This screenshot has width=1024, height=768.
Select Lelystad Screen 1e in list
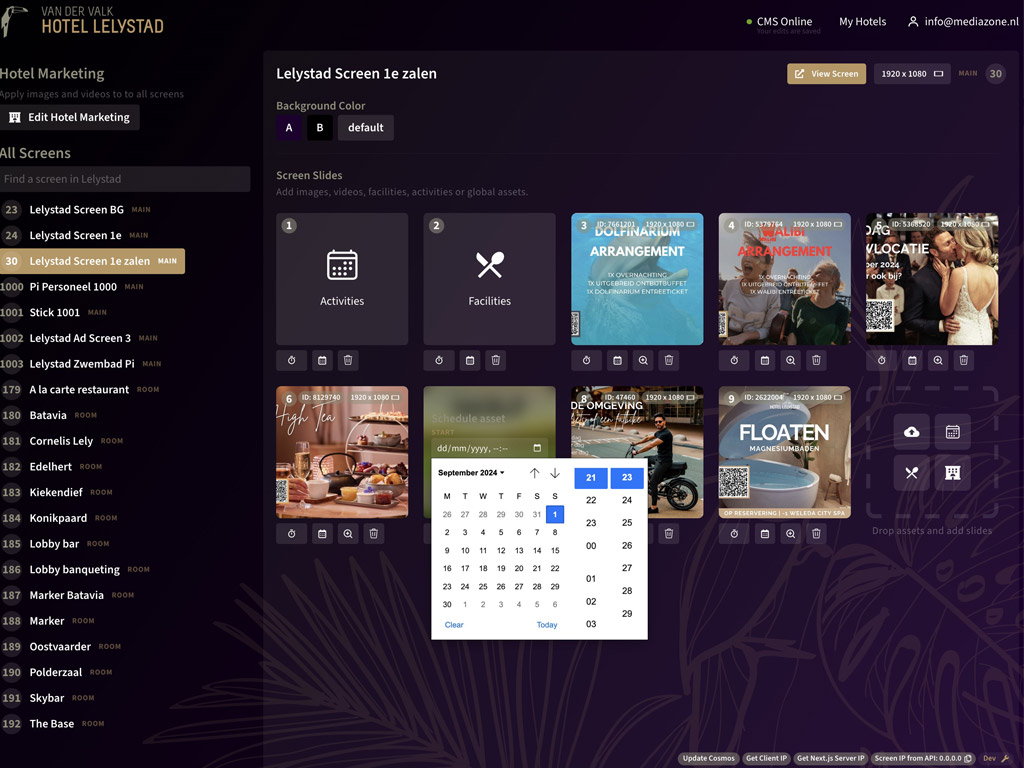[75, 235]
